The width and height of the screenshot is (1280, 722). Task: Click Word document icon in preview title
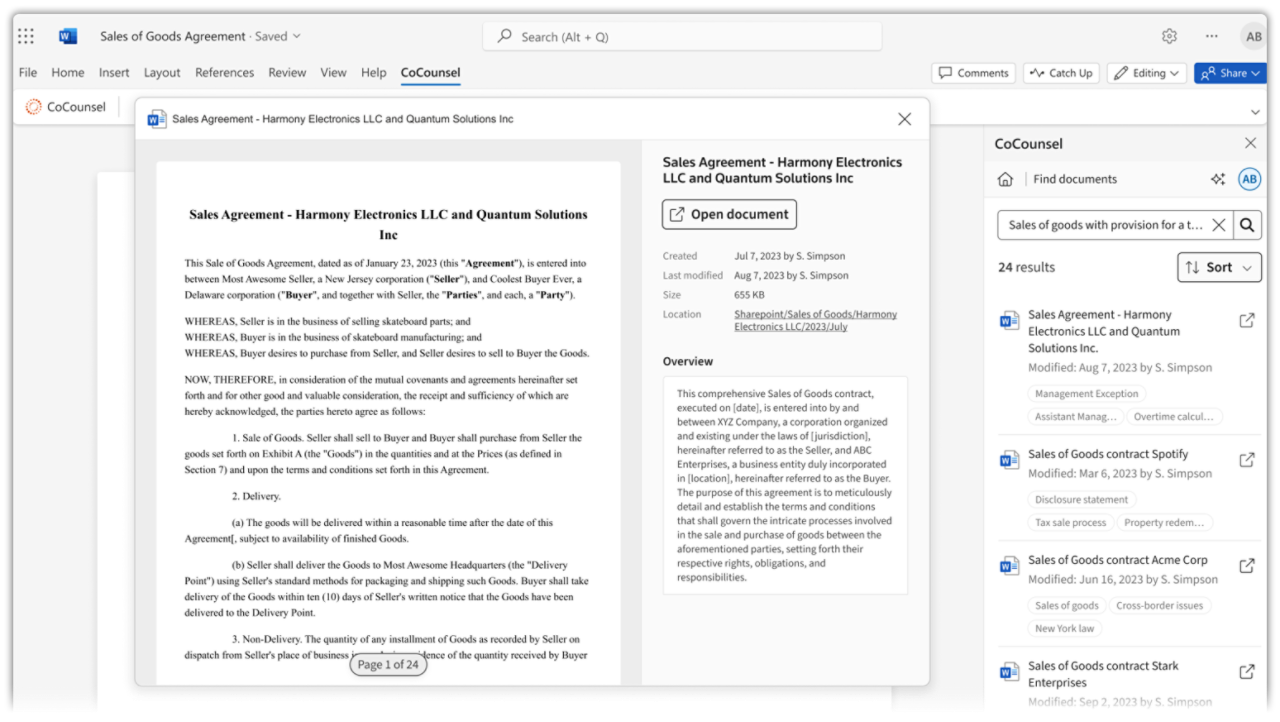tap(157, 119)
